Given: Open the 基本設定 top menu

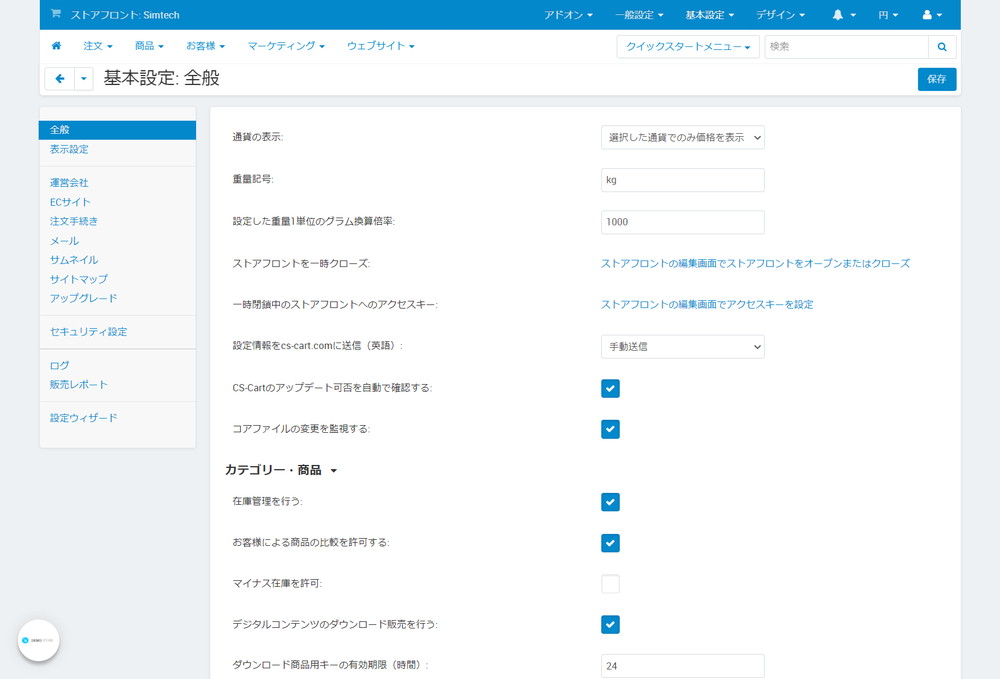Looking at the screenshot, I should pyautogui.click(x=709, y=15).
